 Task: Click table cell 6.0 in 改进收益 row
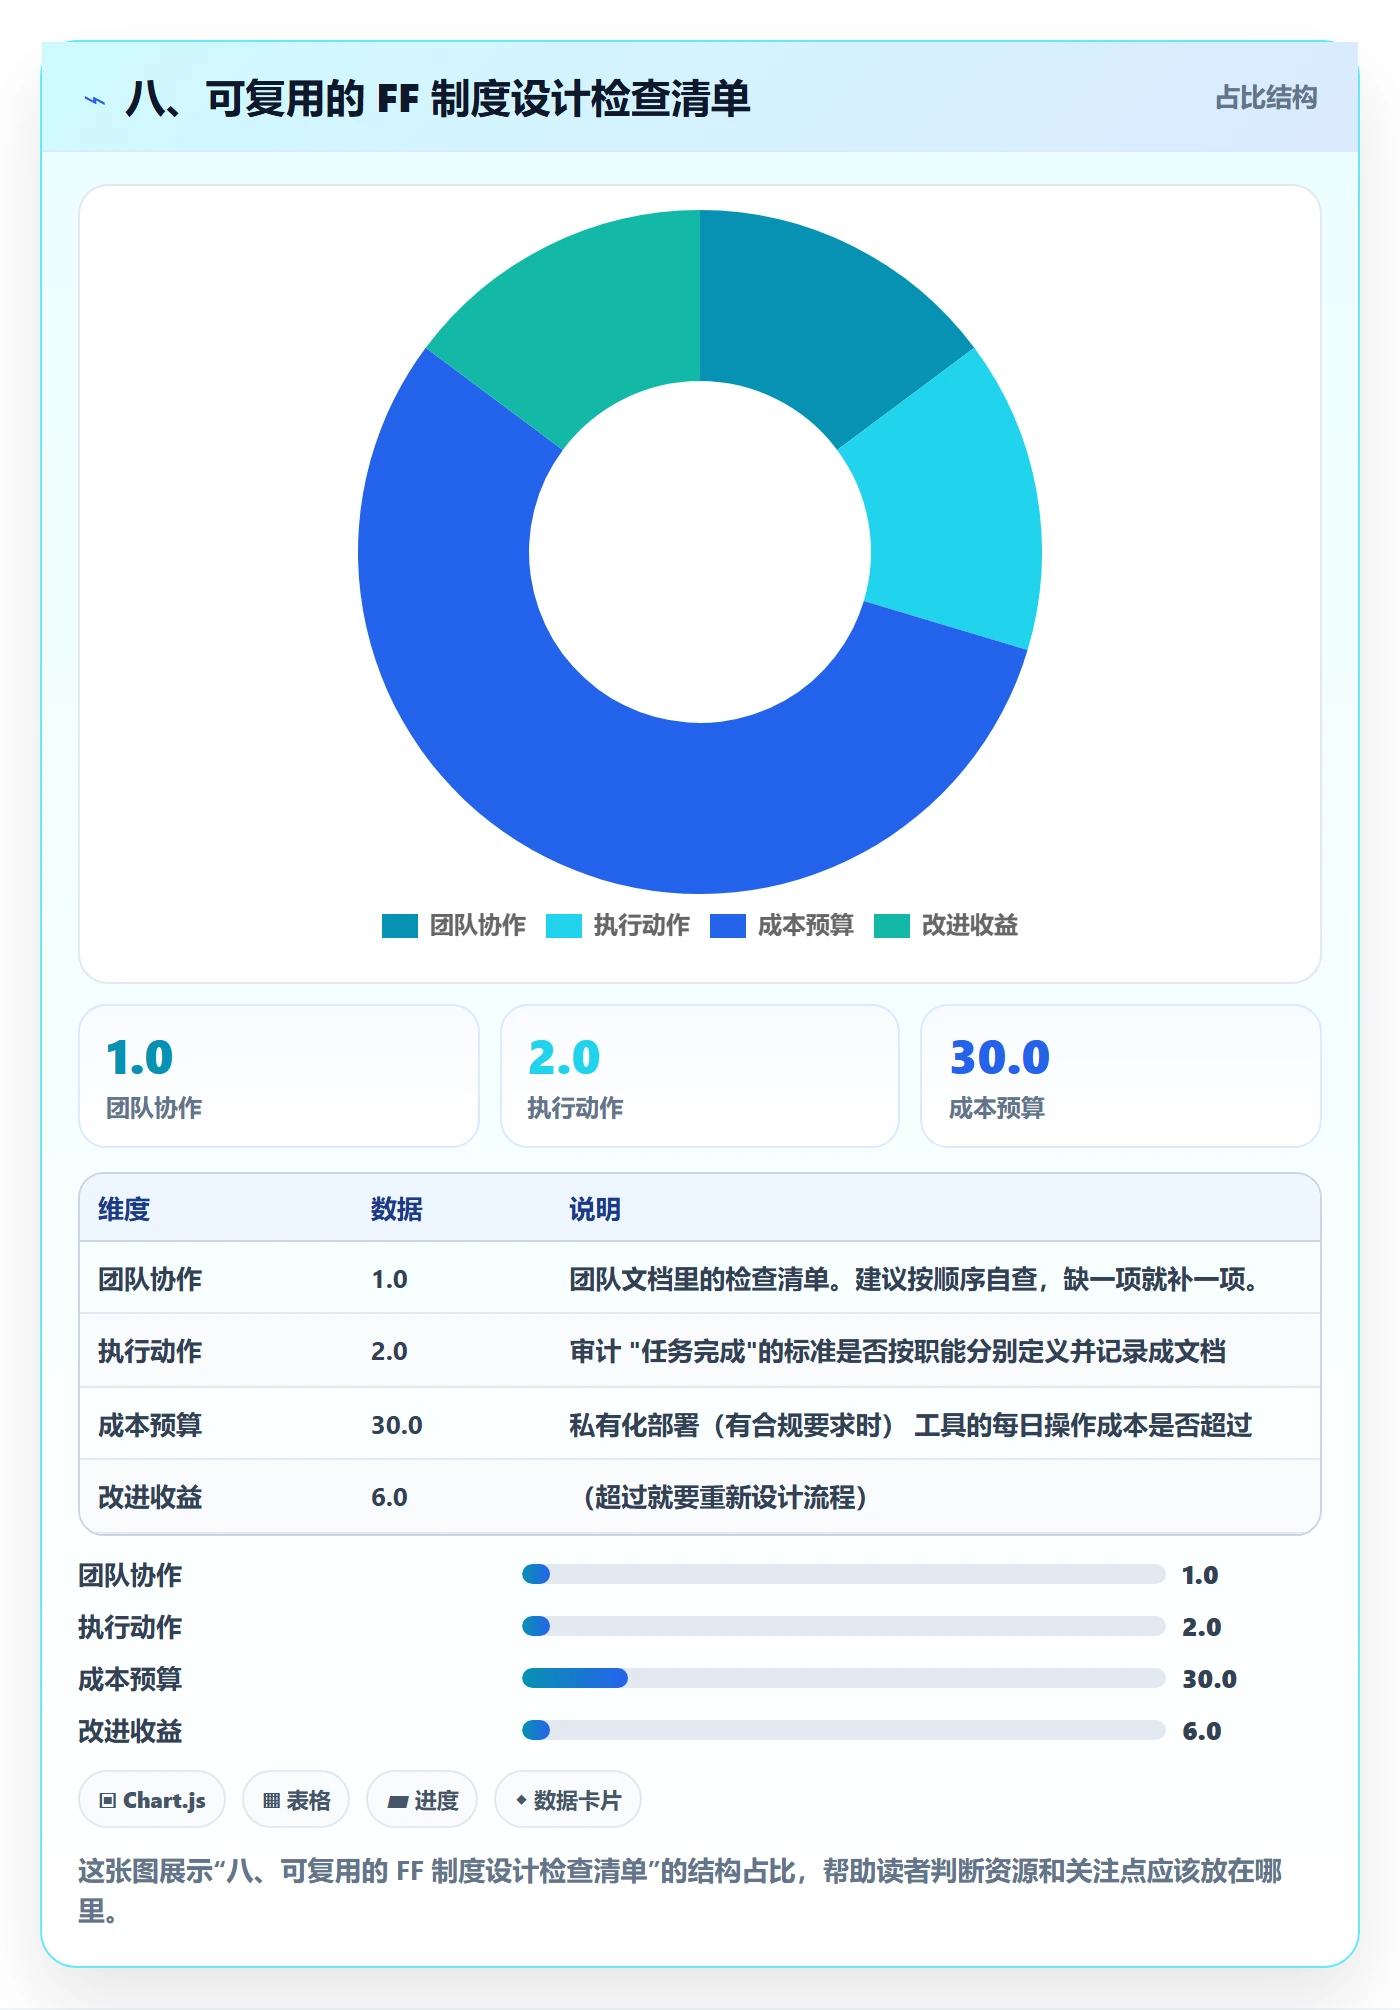point(389,1497)
